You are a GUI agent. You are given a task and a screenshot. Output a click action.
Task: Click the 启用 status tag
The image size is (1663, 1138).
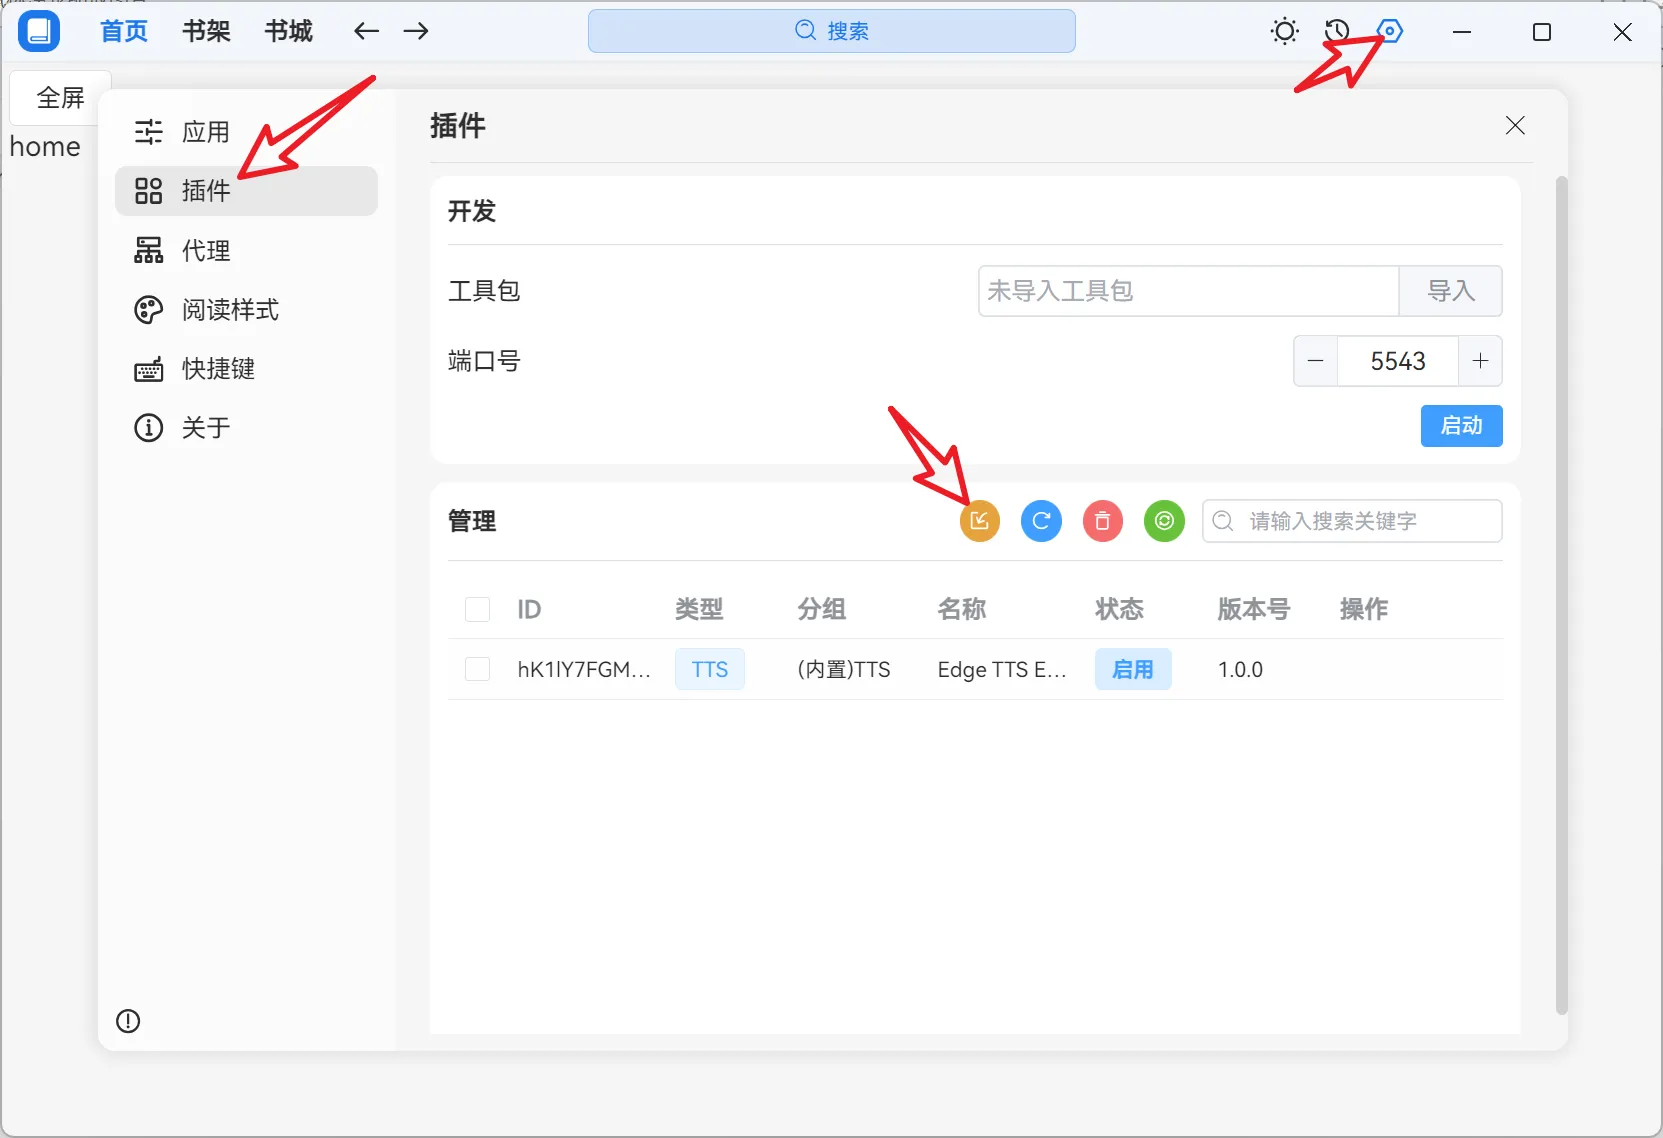1133,669
